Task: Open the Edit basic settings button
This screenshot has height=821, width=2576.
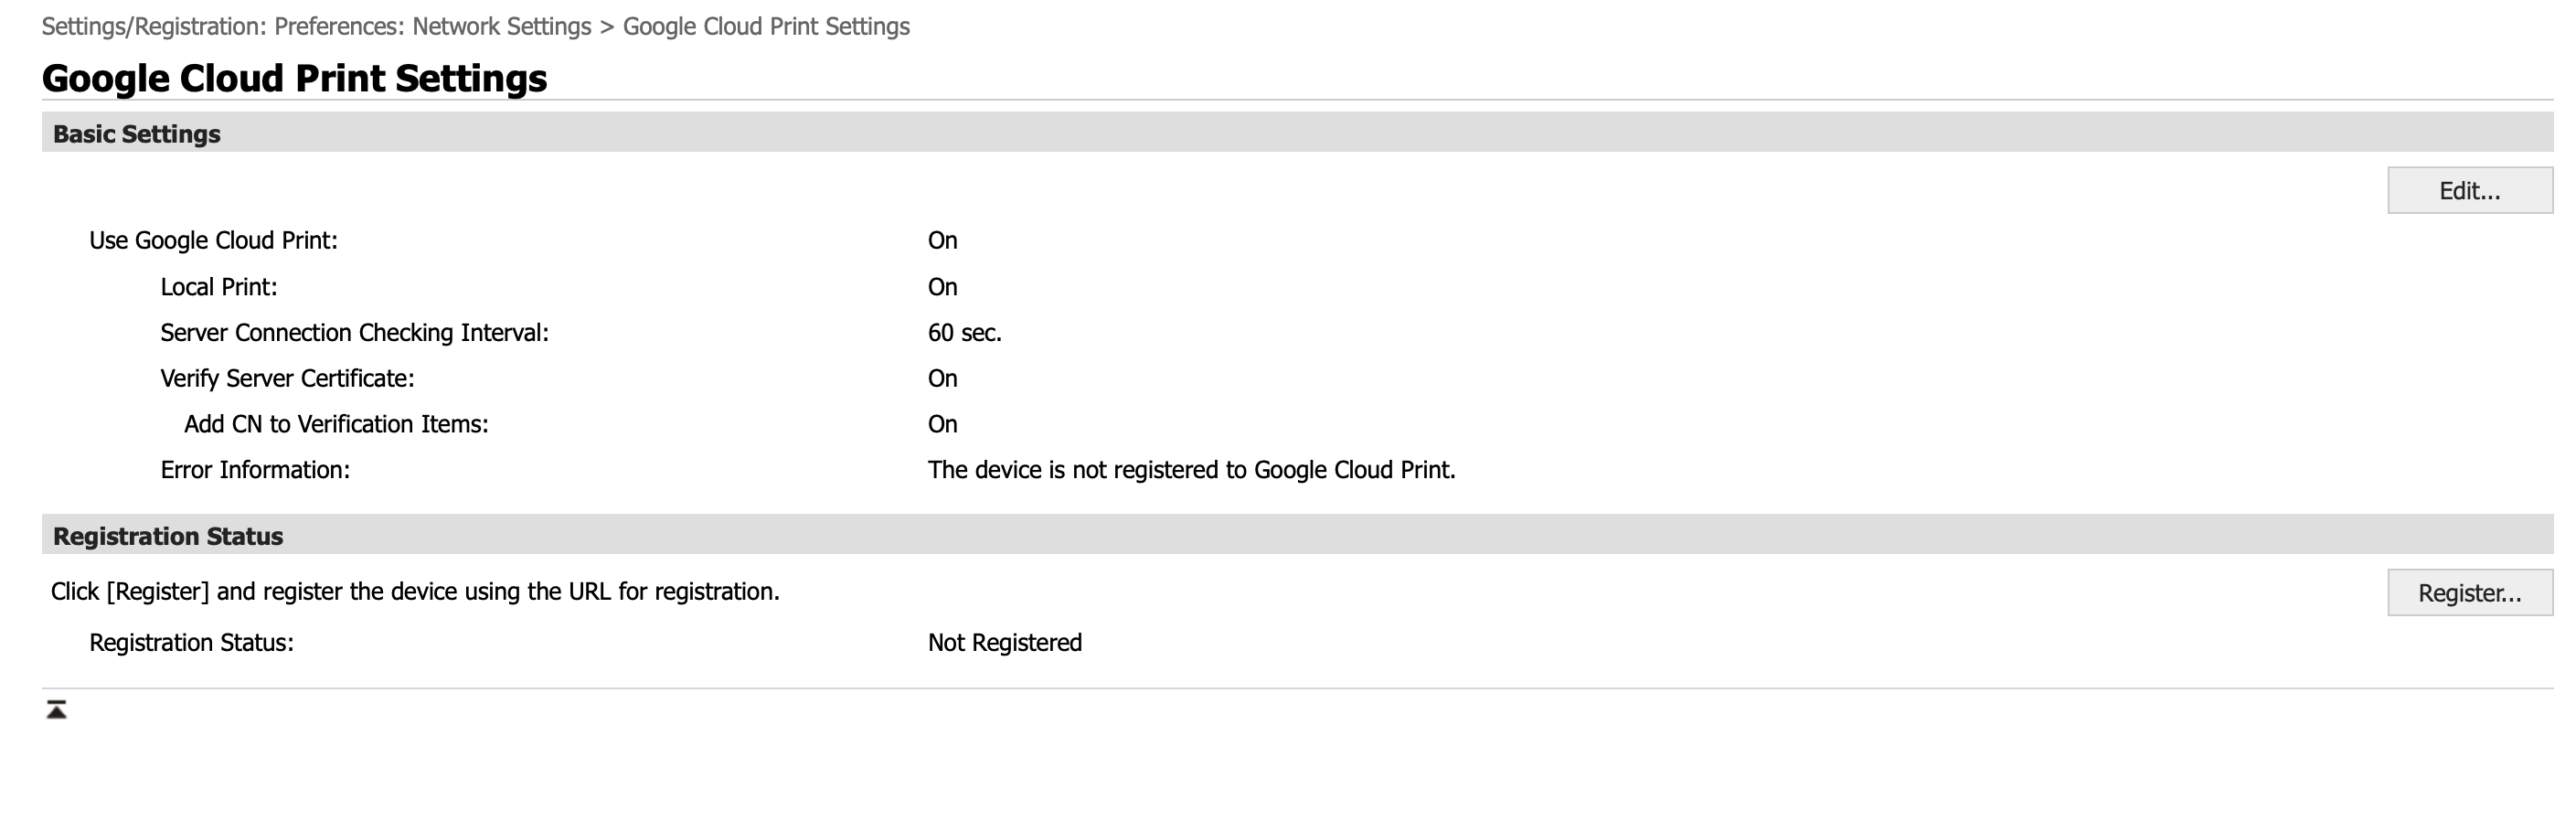Action: point(2468,191)
